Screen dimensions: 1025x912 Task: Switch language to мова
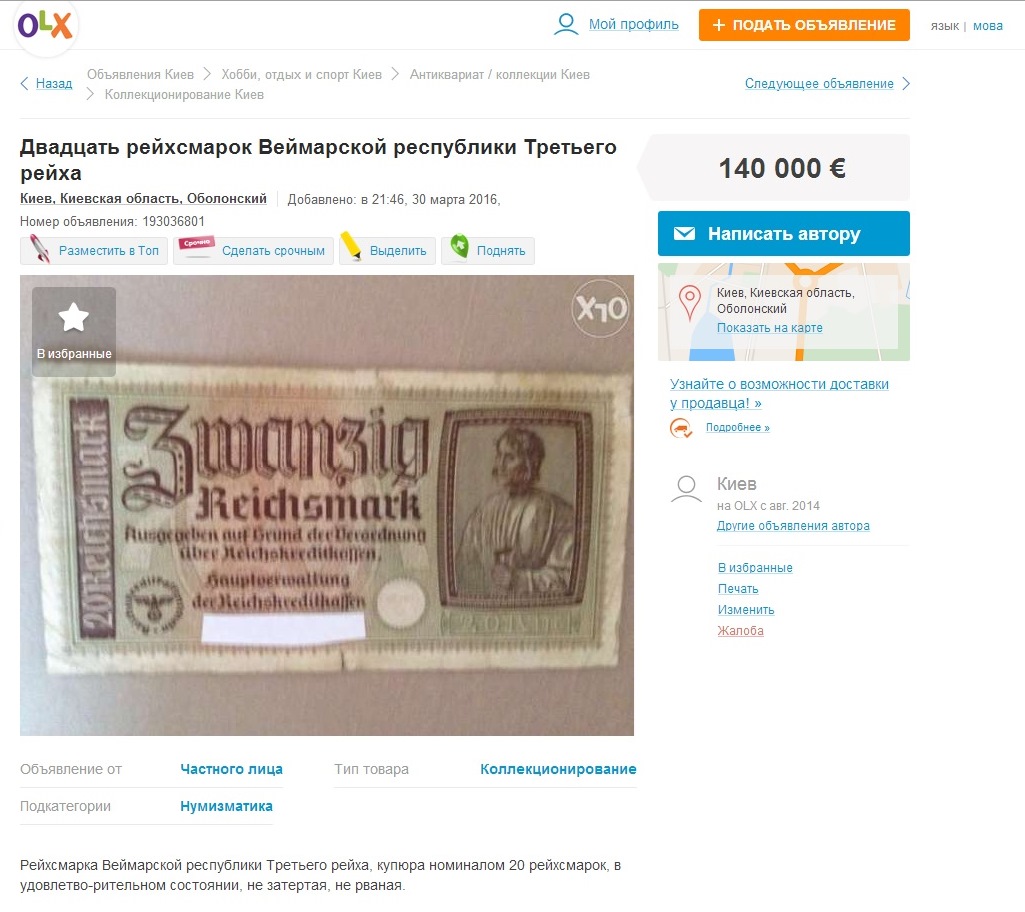pos(988,26)
